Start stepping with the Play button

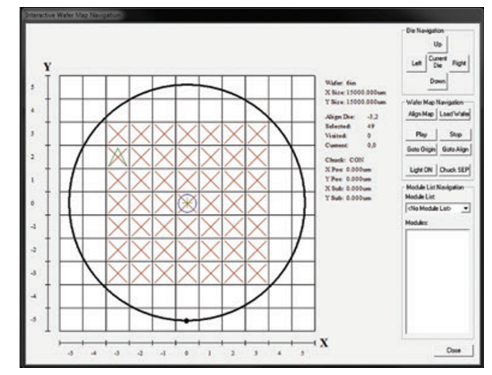421,134
